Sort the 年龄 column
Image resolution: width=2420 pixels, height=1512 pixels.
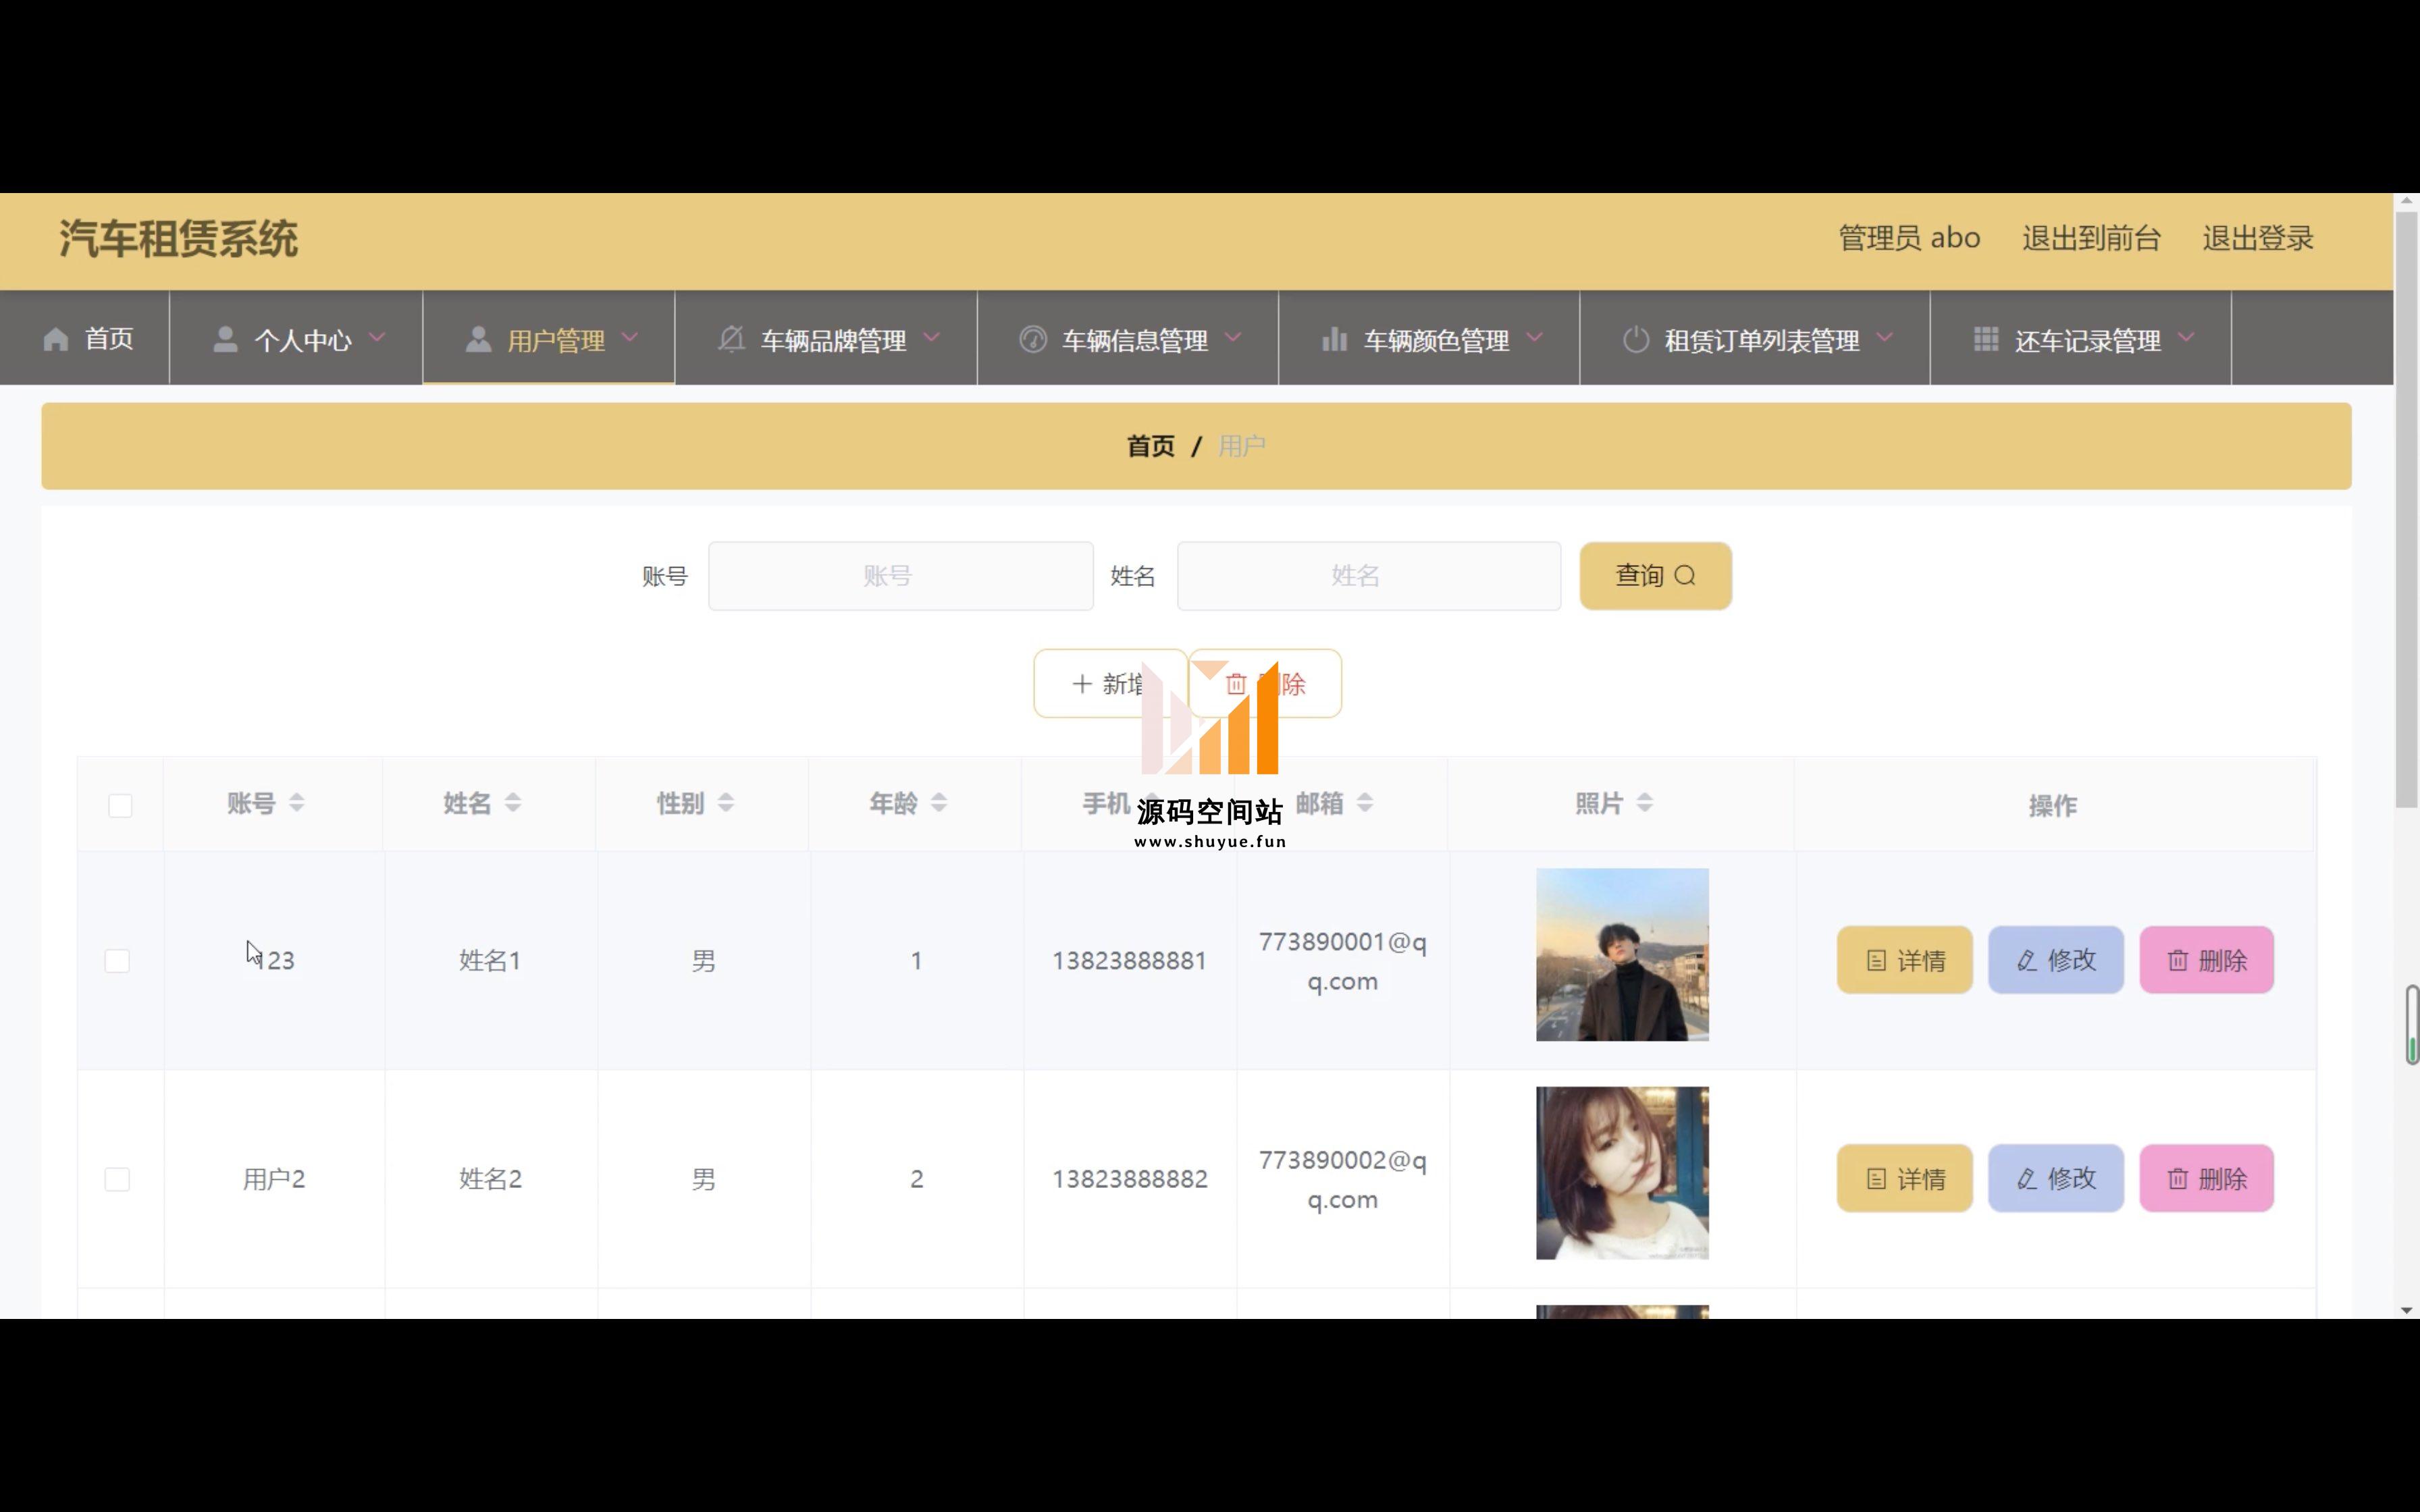tap(939, 802)
